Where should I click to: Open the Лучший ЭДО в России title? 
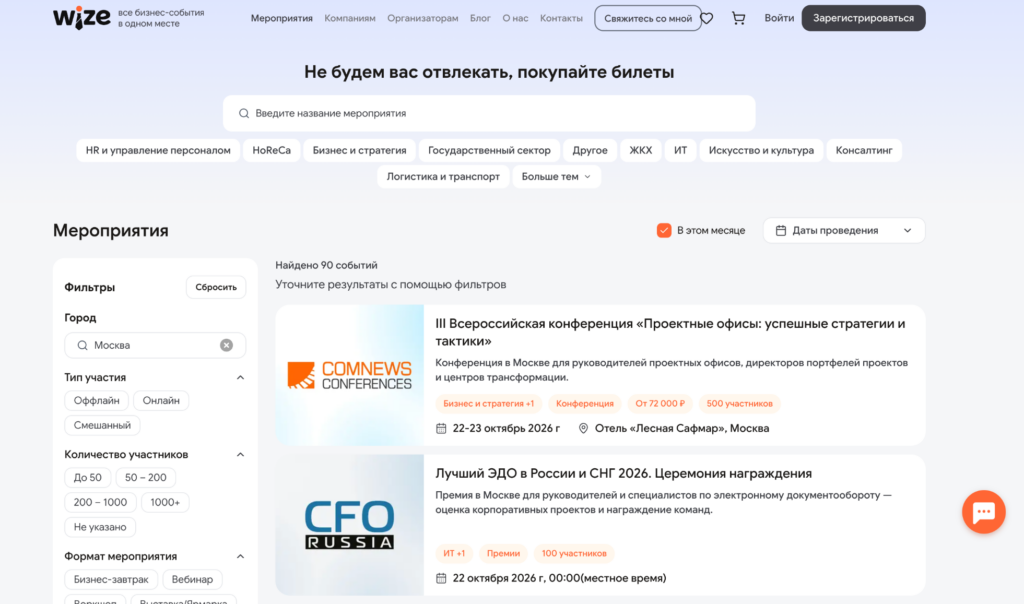[624, 473]
